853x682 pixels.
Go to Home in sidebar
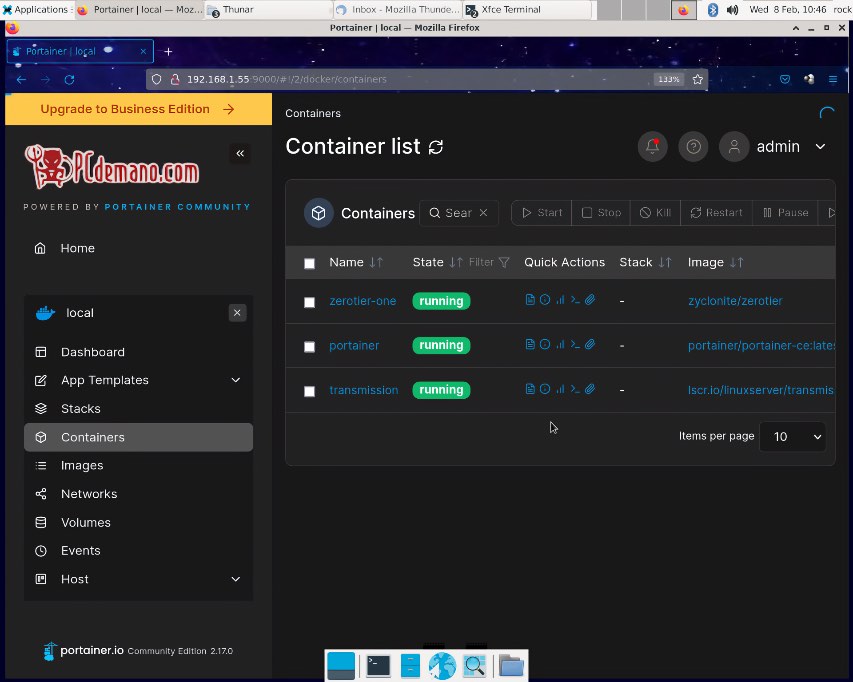(x=139, y=249)
